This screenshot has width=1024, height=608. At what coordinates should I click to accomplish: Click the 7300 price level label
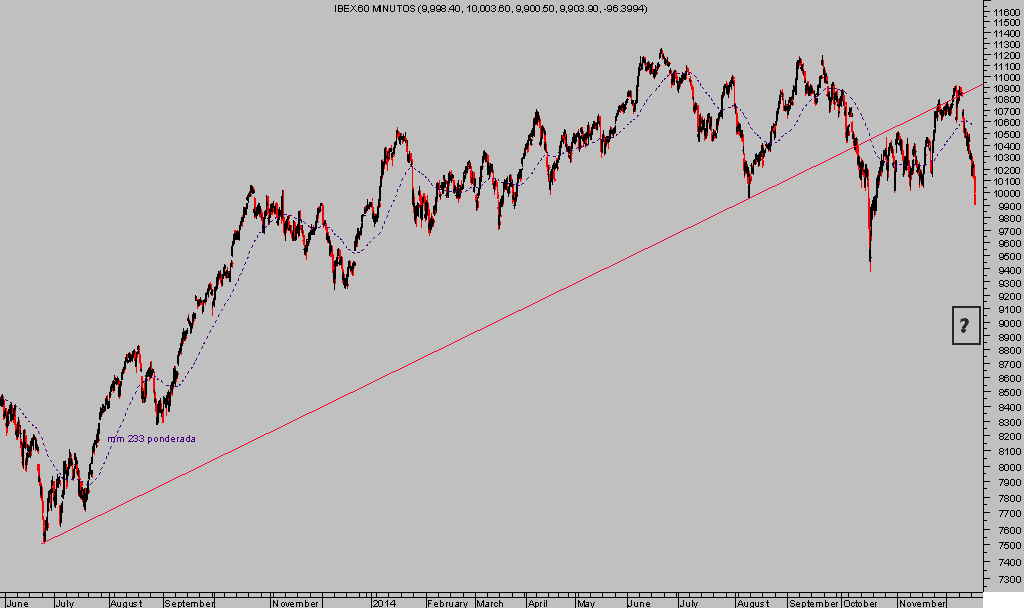coord(1001,580)
